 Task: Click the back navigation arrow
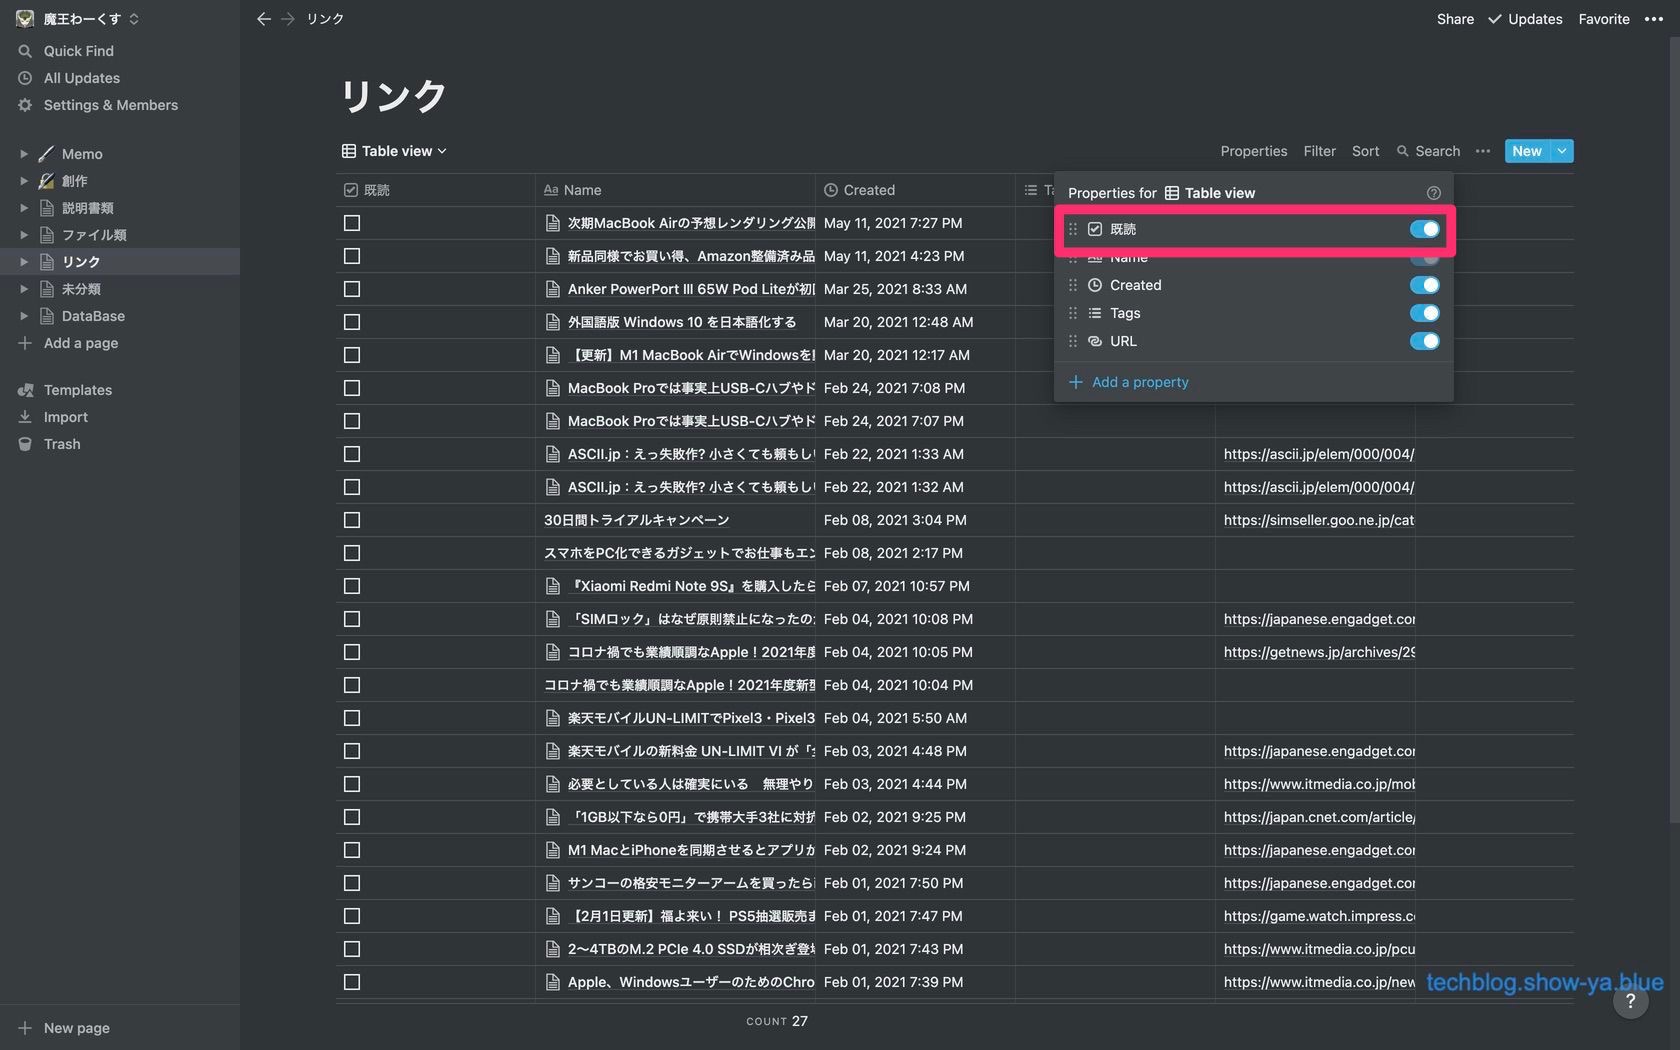click(x=263, y=19)
